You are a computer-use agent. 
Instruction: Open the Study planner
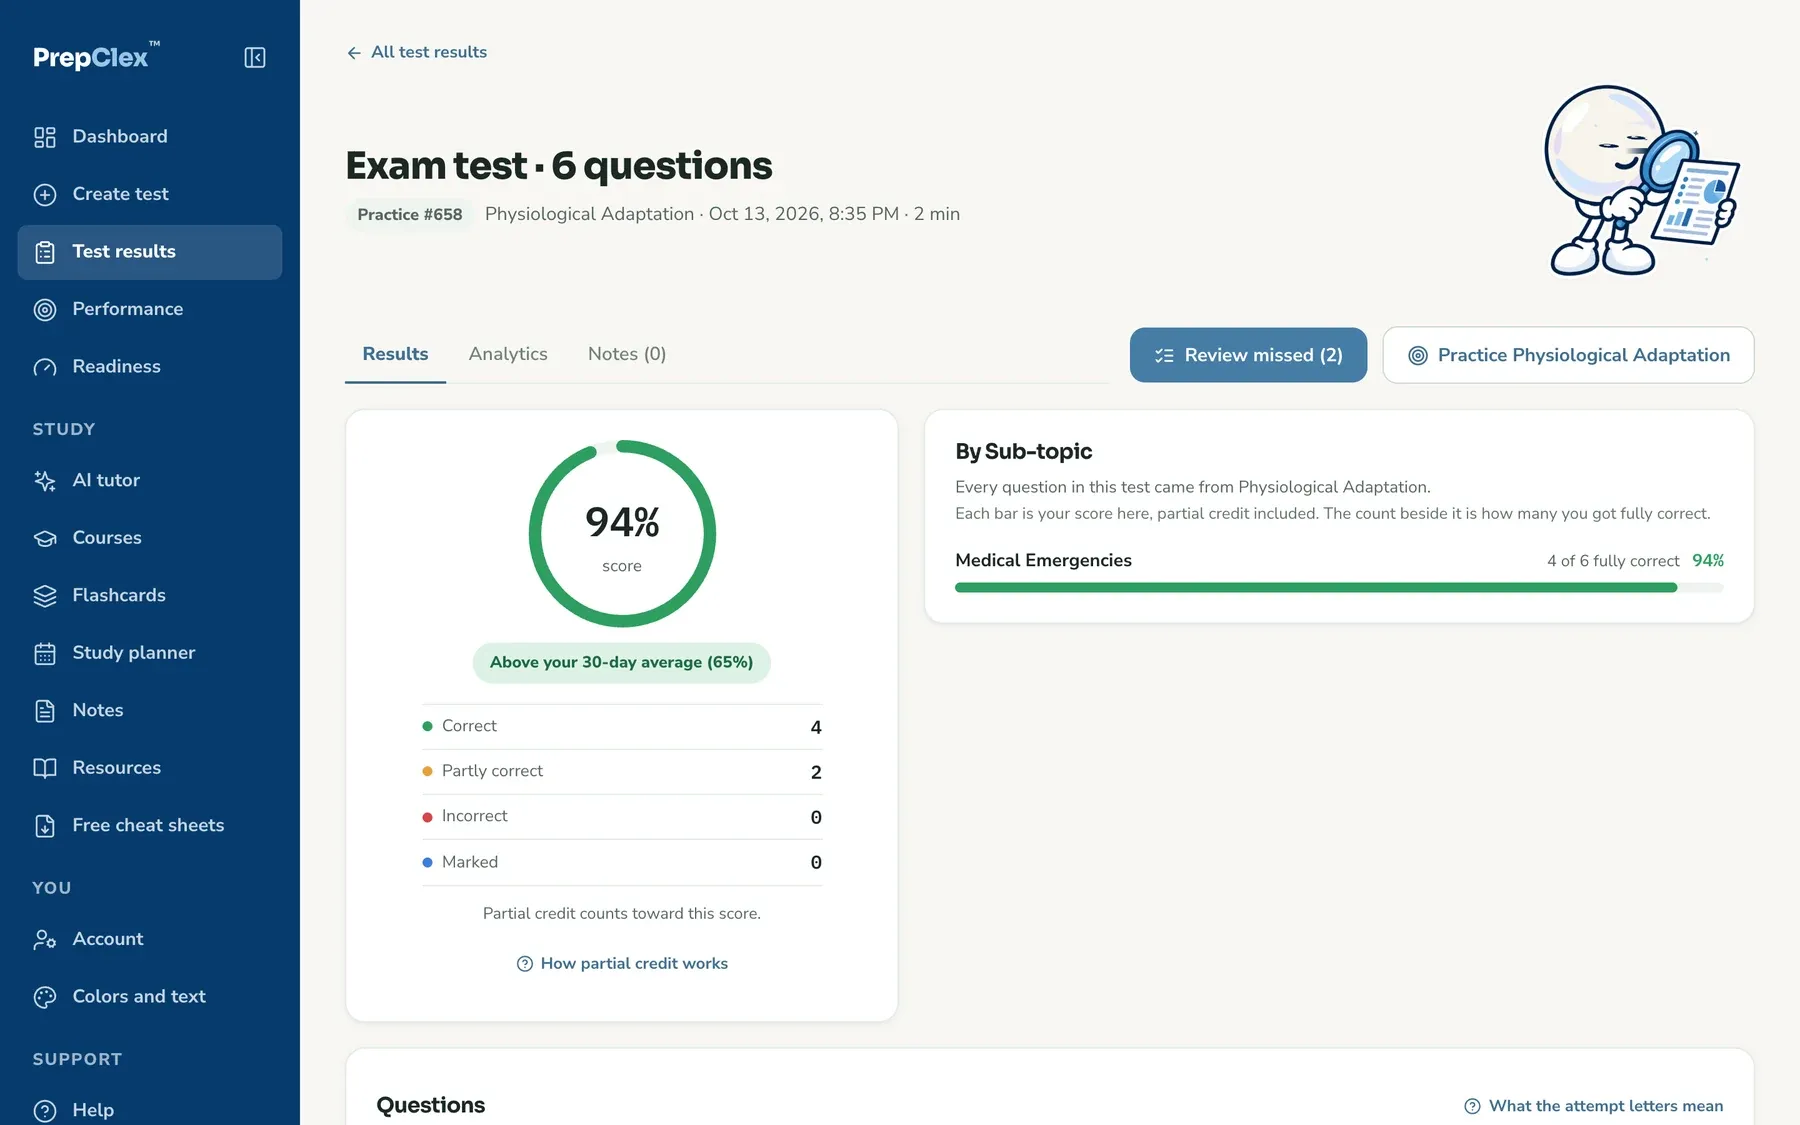pos(150,653)
